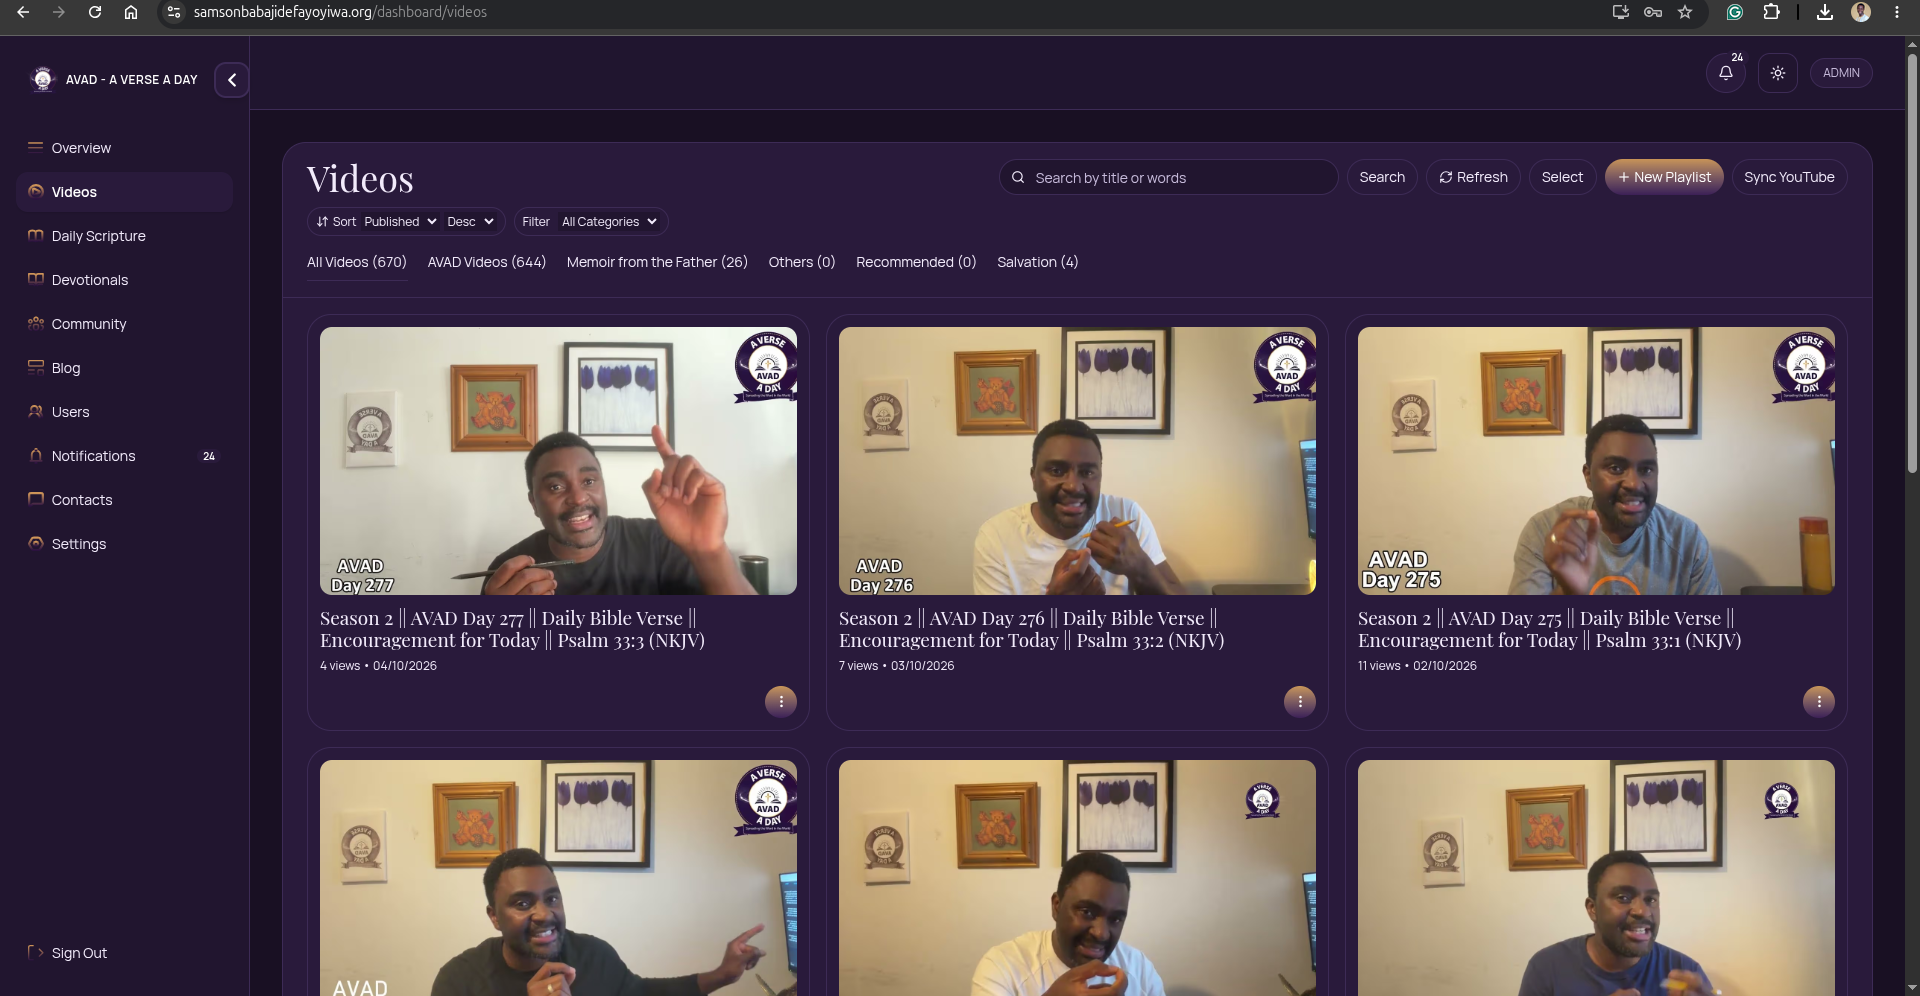
Task: Reload the page in browser
Action: 95,12
